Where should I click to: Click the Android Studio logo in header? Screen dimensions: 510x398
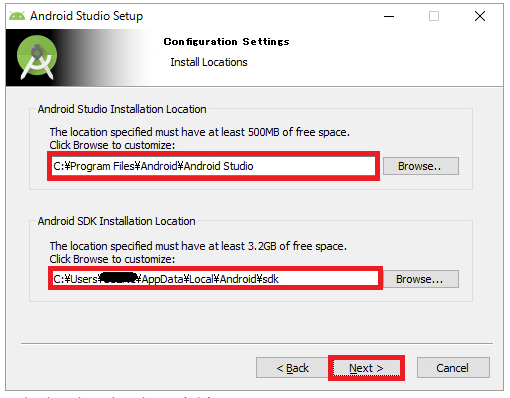pos(37,57)
